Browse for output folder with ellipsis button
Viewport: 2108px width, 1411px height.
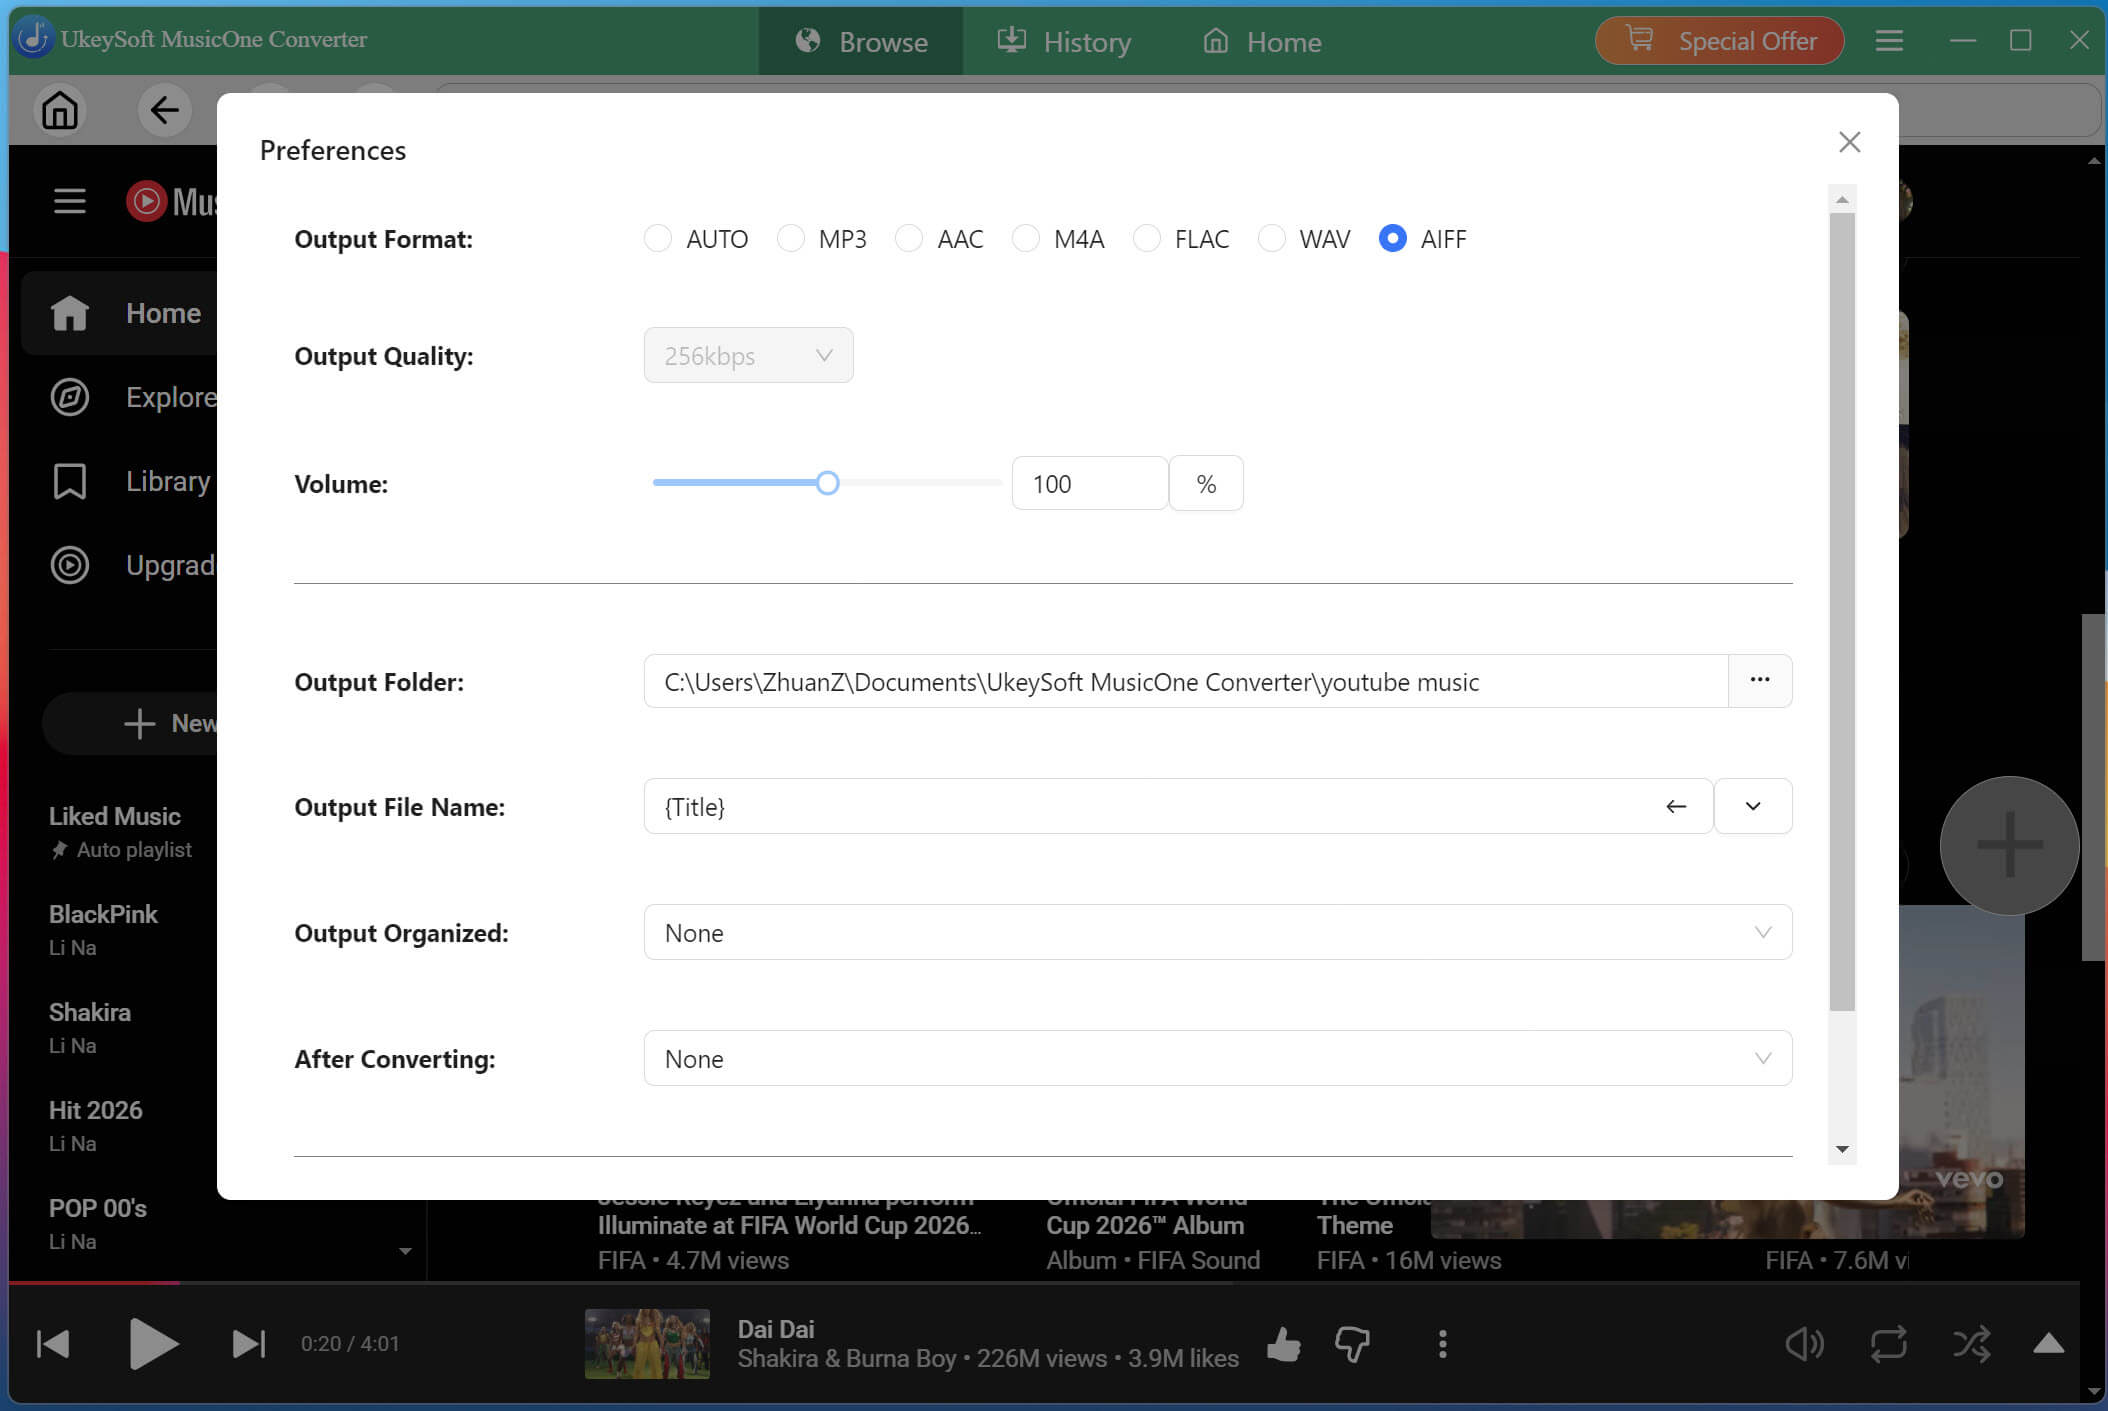click(1759, 681)
